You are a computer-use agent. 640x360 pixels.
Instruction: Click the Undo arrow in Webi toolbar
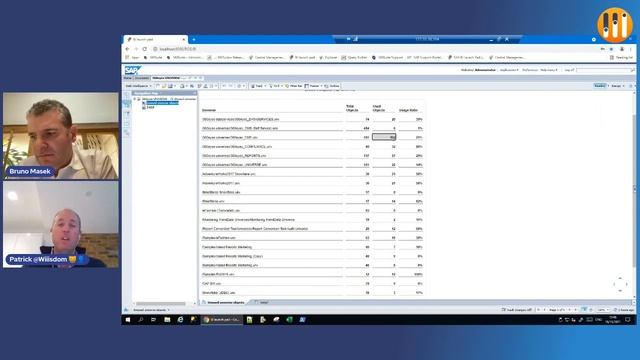point(224,86)
